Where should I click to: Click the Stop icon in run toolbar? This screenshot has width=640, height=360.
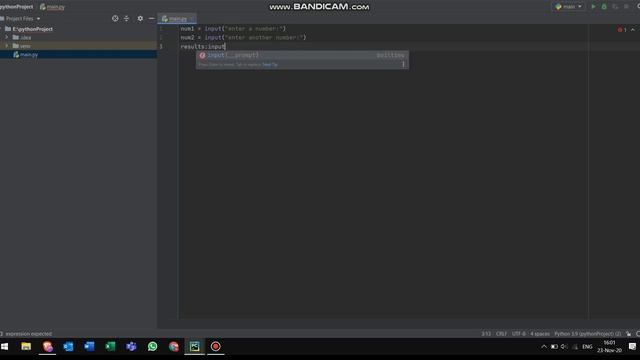pos(626,7)
